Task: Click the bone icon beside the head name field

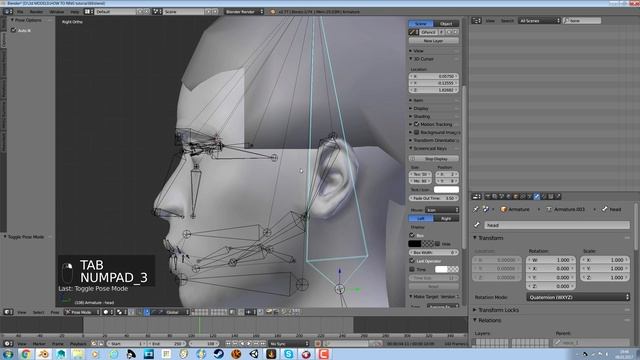Action: pyautogui.click(x=477, y=225)
